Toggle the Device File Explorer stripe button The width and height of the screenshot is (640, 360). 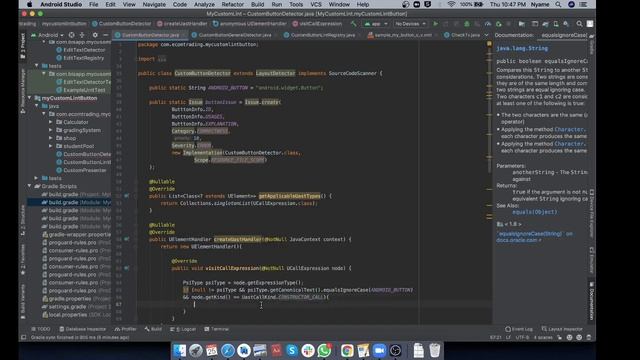[592, 213]
